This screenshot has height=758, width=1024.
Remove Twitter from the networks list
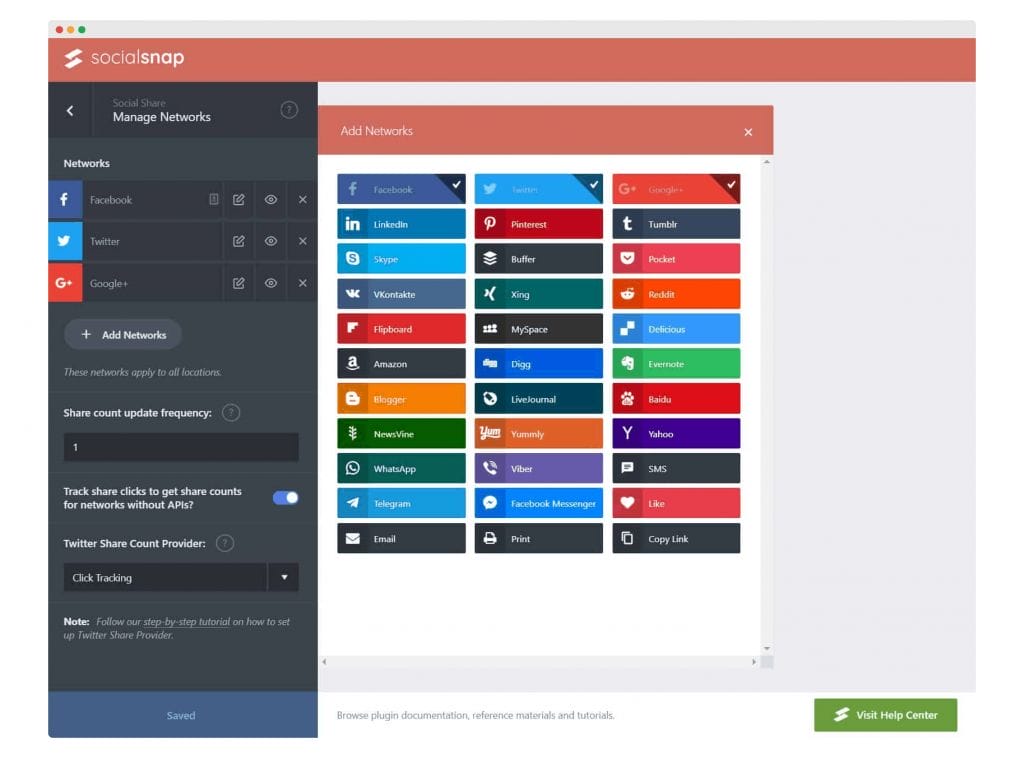[302, 241]
